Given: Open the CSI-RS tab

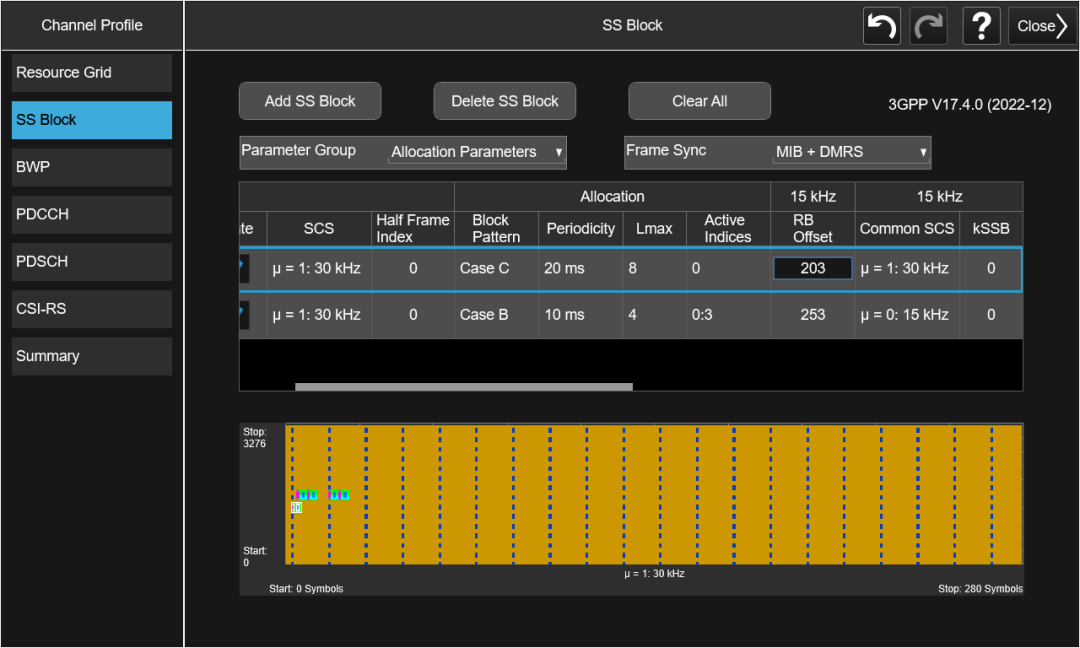Looking at the screenshot, I should [x=92, y=309].
